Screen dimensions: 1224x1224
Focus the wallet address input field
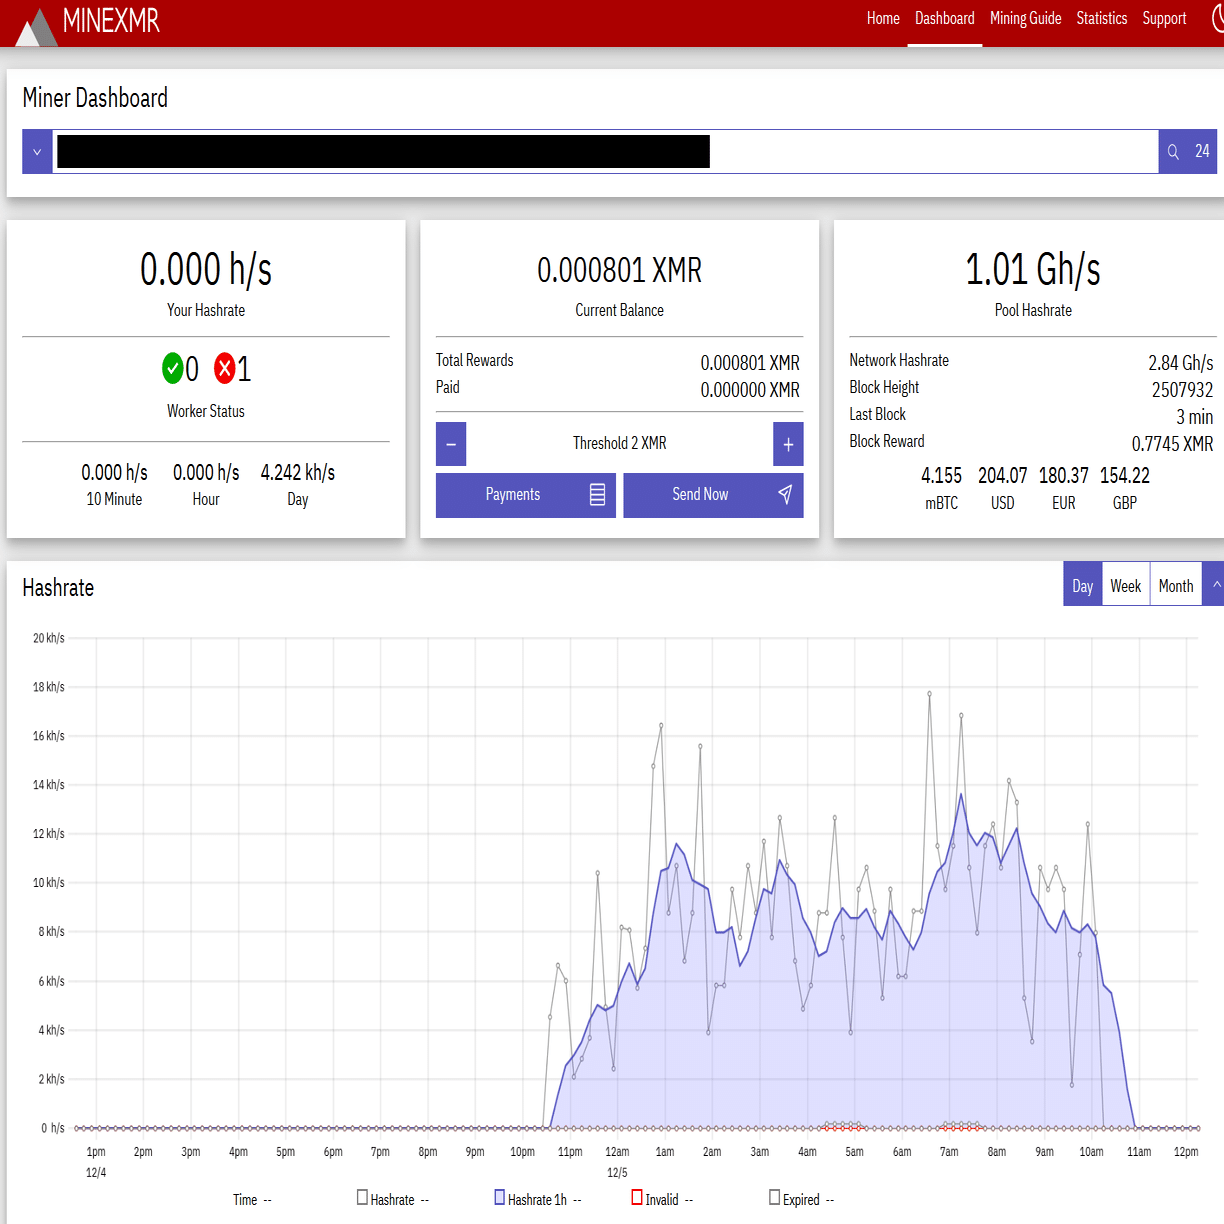tap(605, 152)
